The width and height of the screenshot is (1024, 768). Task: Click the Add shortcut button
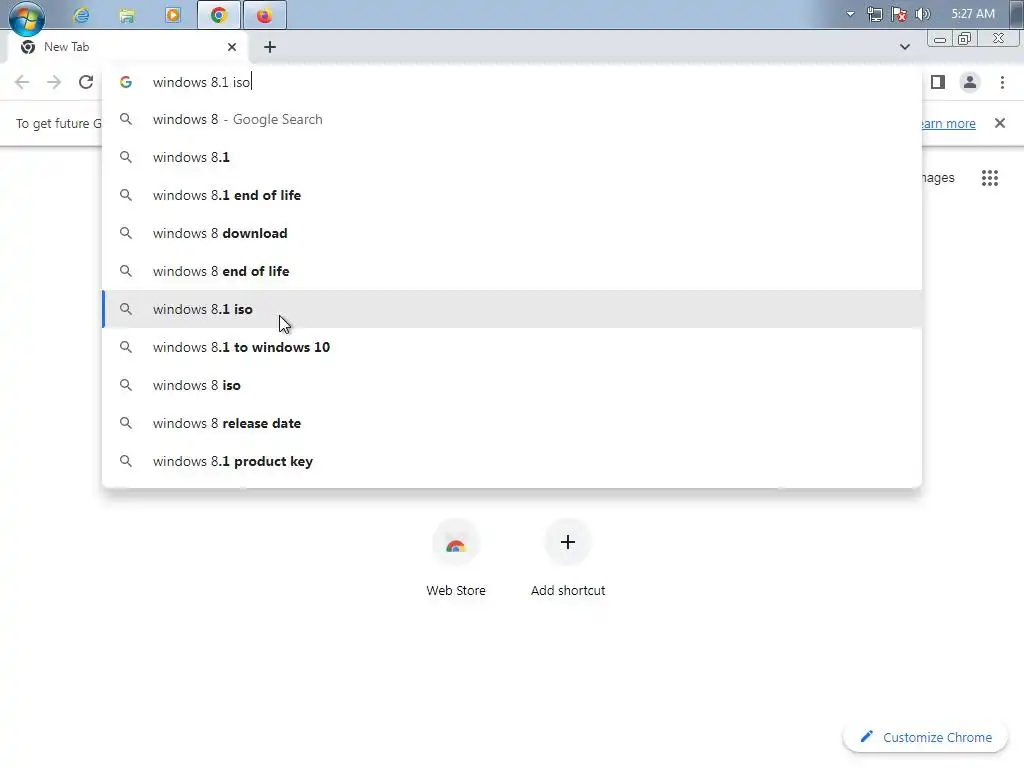pyautogui.click(x=568, y=558)
